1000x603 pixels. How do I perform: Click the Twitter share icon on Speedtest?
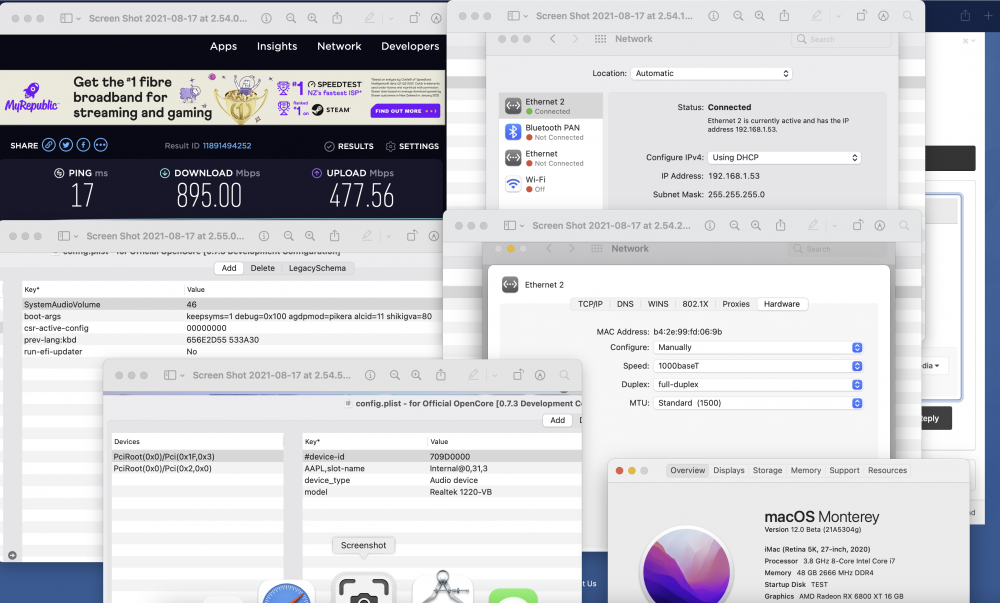(x=66, y=145)
